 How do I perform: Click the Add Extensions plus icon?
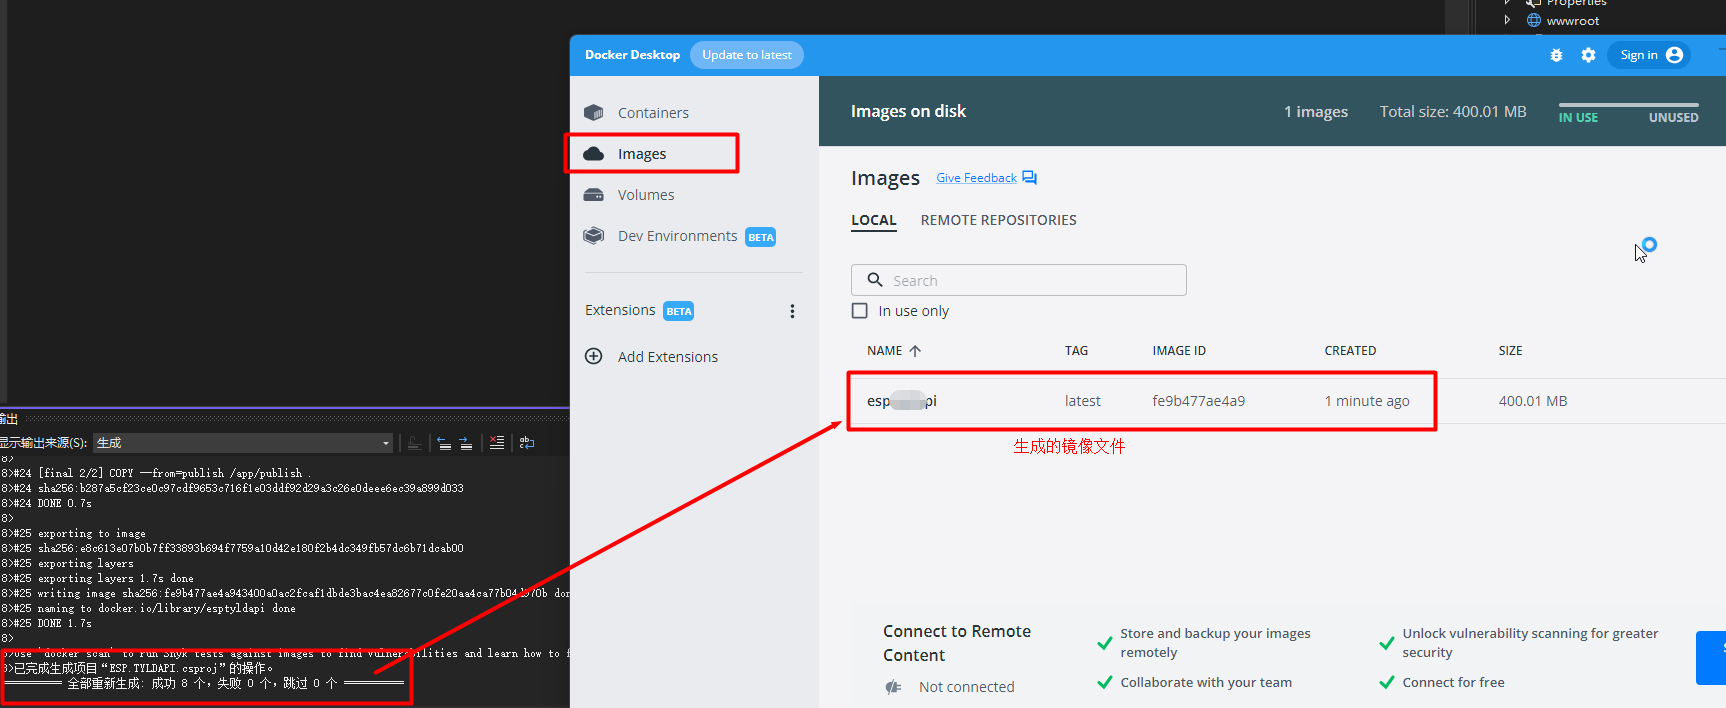click(x=594, y=357)
